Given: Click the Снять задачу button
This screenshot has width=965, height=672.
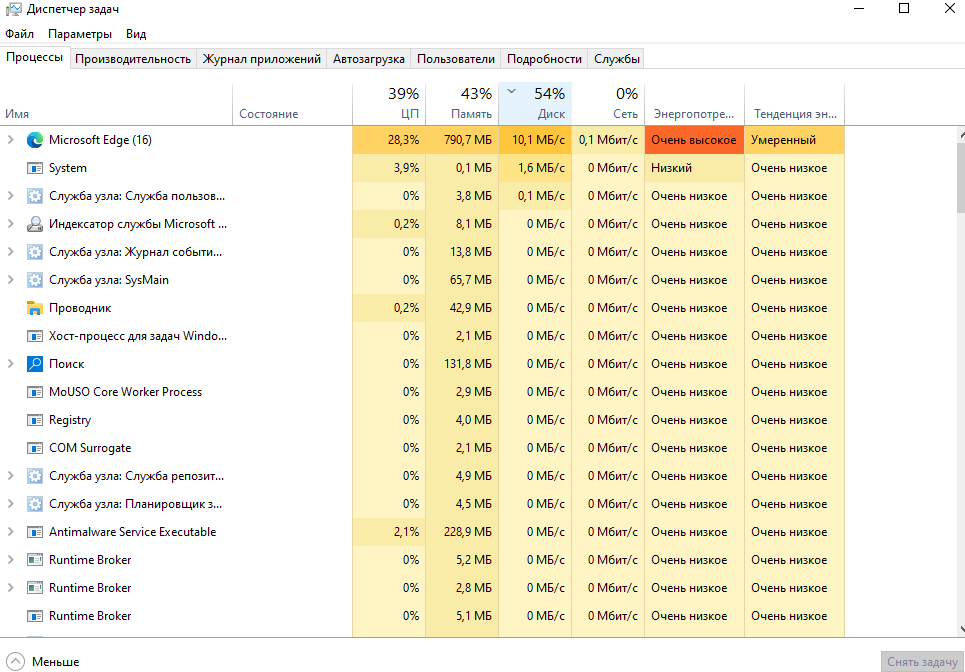Looking at the screenshot, I should point(922,662).
